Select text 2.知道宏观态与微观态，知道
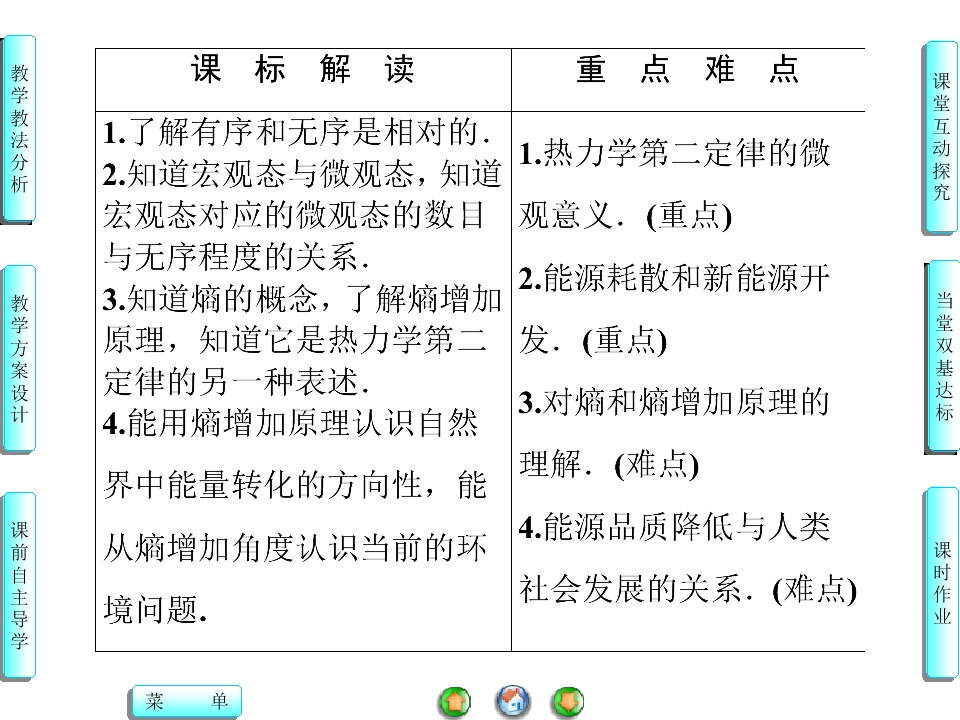Viewport: 960px width, 720px height. pyautogui.click(x=302, y=174)
